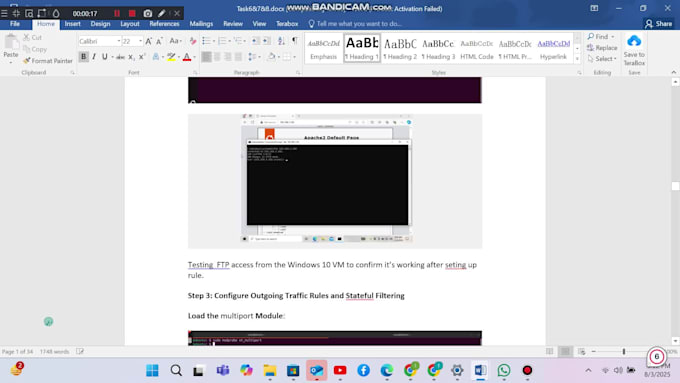Click the Cut command
This screenshot has width=680, height=383.
tap(33, 38)
